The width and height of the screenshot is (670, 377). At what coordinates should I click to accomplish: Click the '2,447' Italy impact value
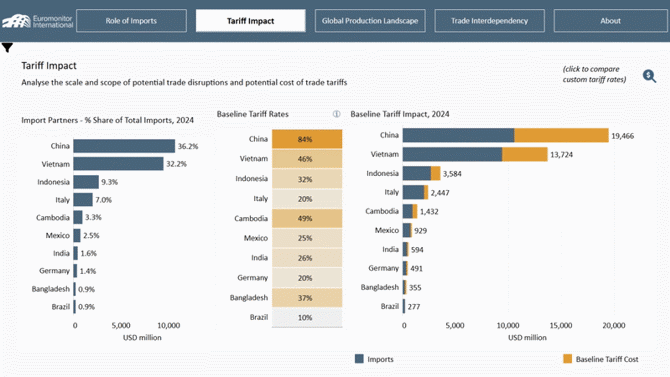[x=440, y=193]
